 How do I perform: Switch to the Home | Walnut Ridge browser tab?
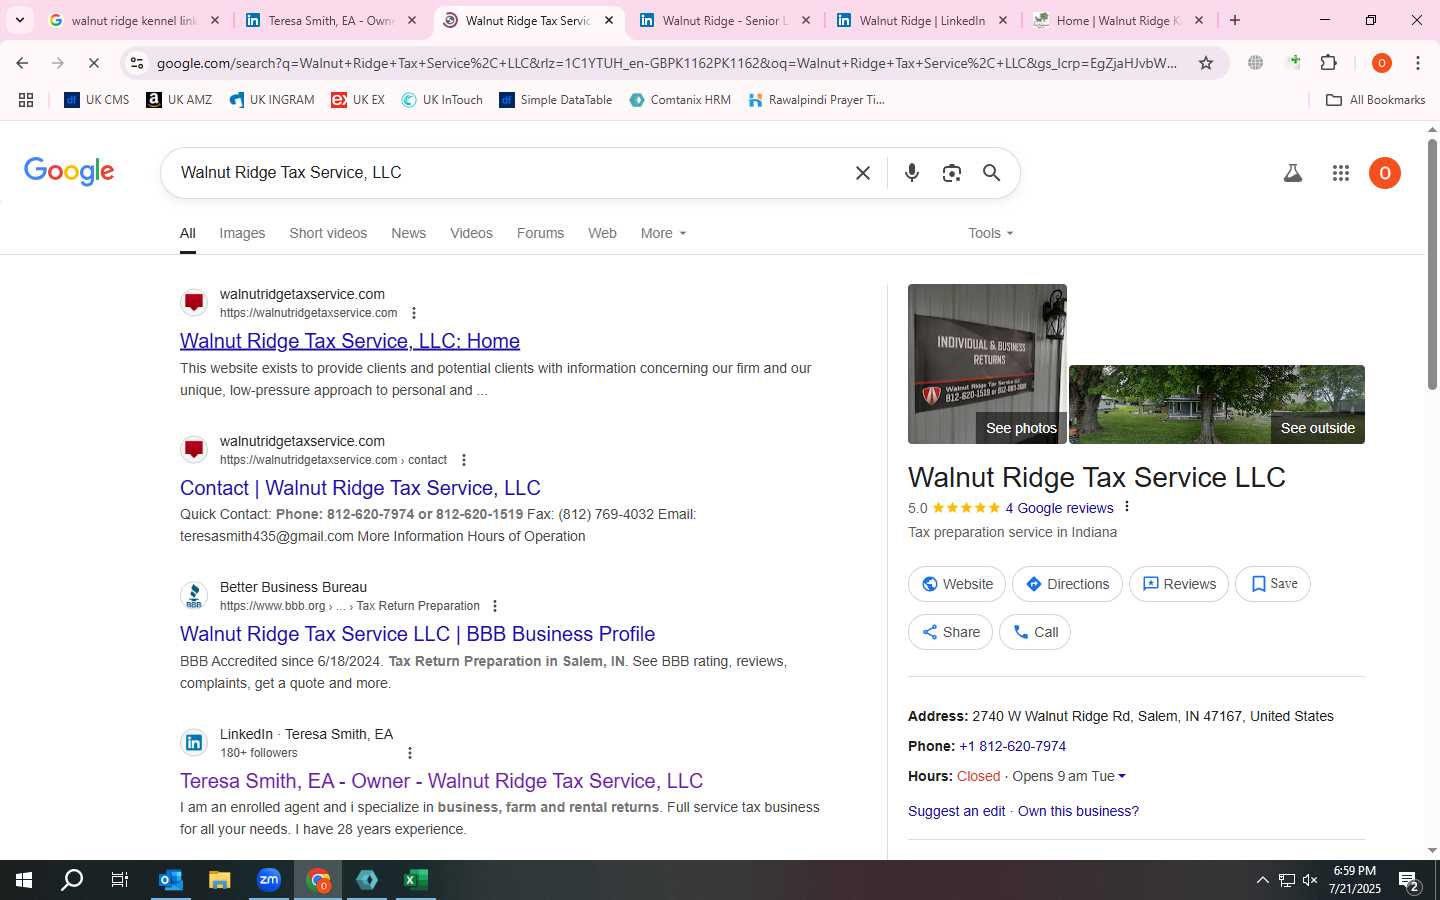point(1118,20)
